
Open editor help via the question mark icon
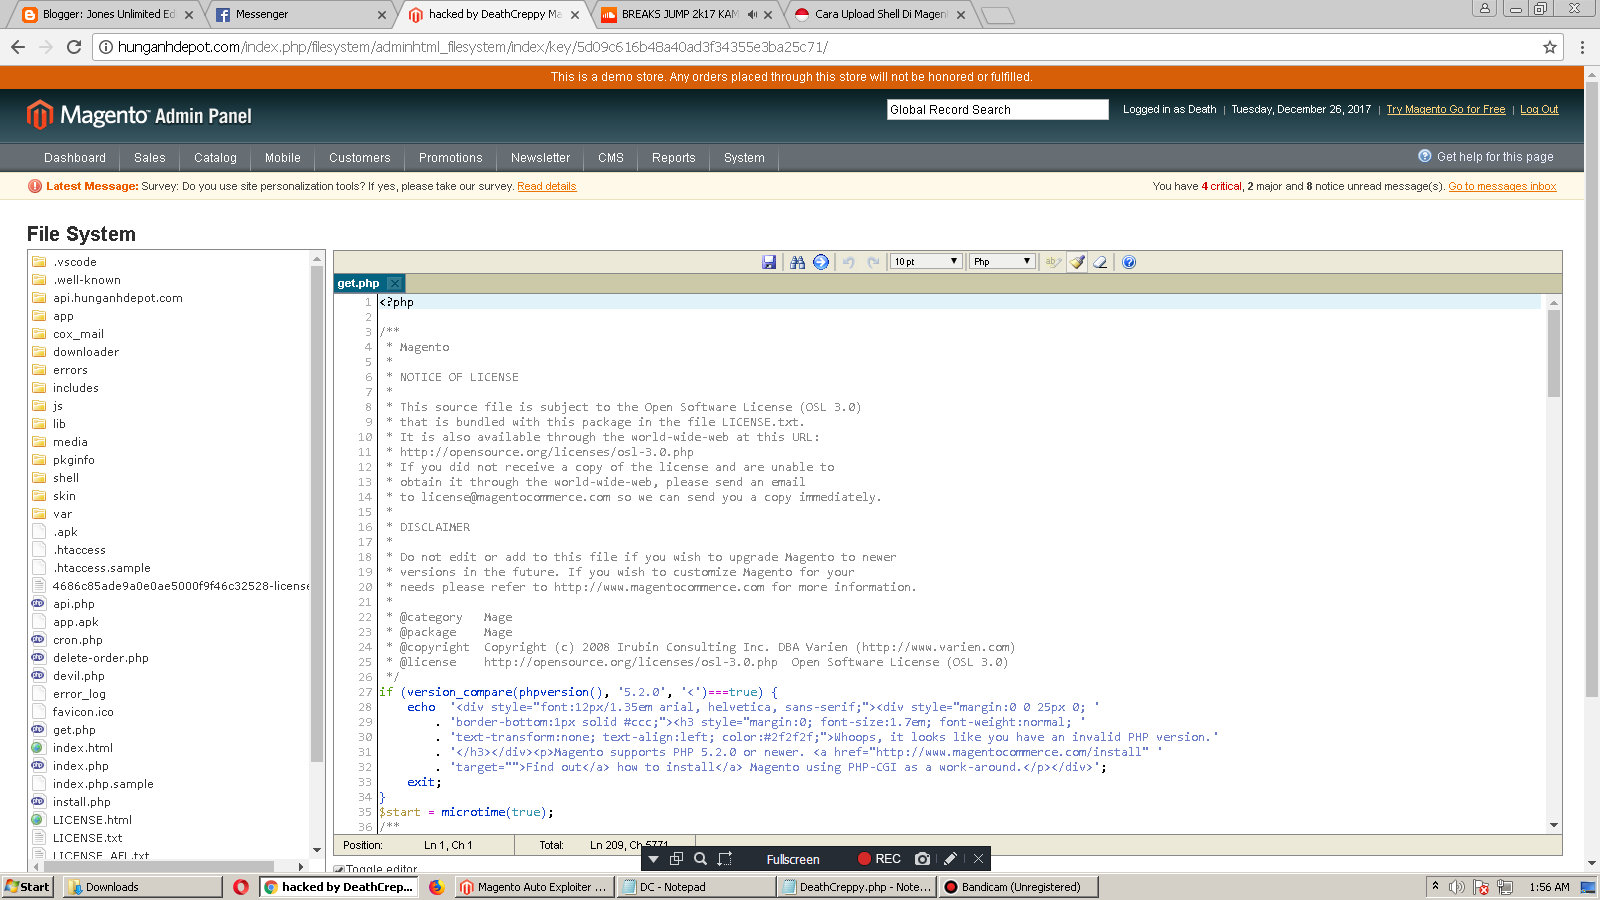coord(1128,261)
